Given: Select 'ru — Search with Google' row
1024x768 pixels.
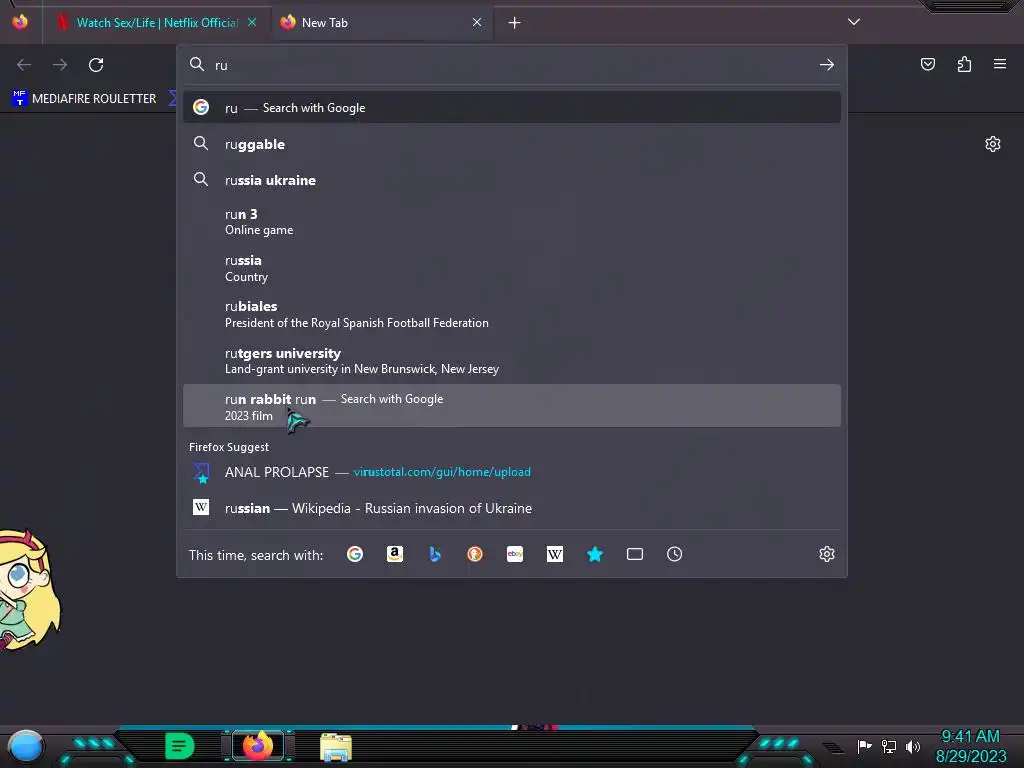Looking at the screenshot, I should coord(512,108).
